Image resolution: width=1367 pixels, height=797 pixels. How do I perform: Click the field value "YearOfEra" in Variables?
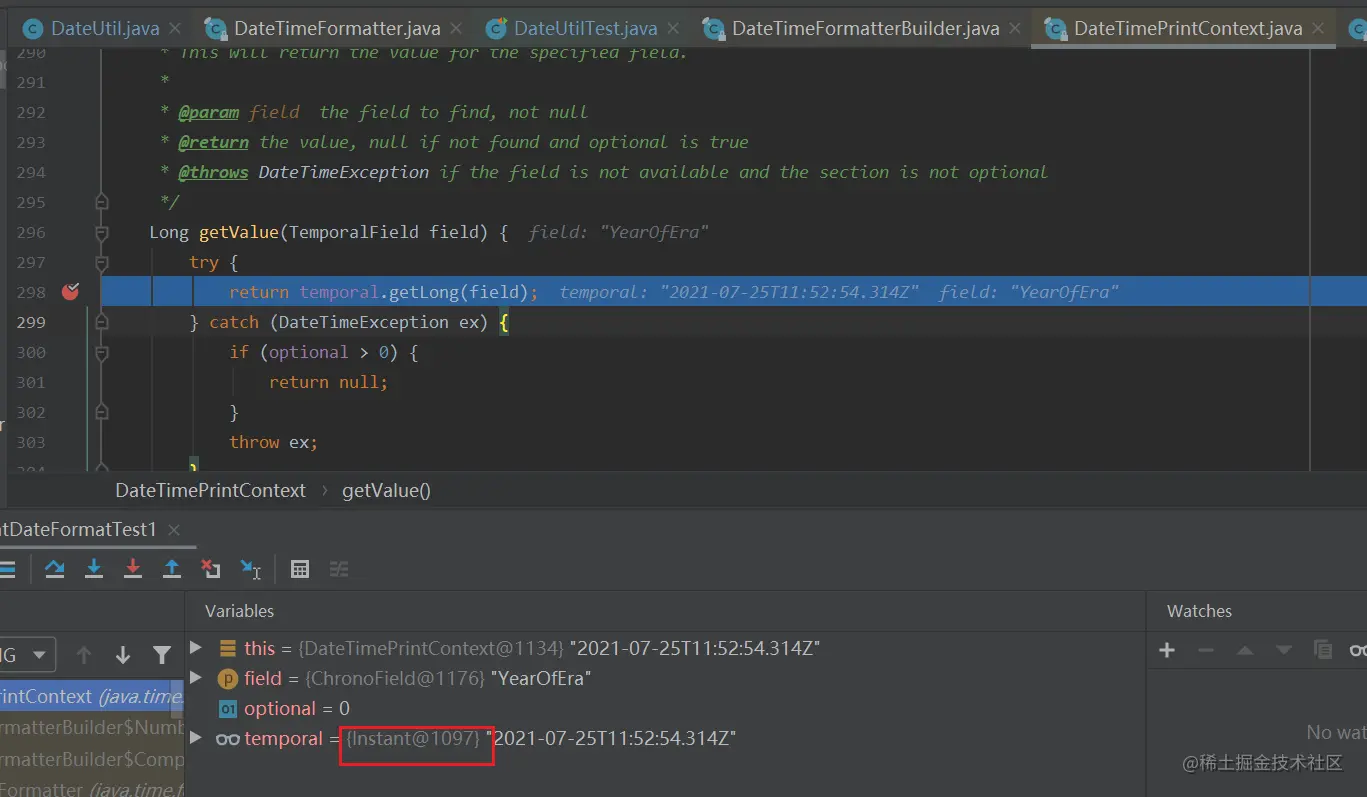[540, 678]
